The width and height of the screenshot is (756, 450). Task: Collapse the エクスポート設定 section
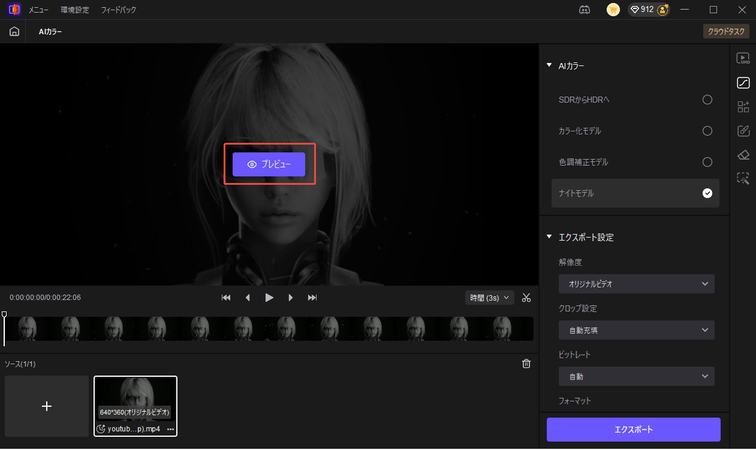point(549,237)
